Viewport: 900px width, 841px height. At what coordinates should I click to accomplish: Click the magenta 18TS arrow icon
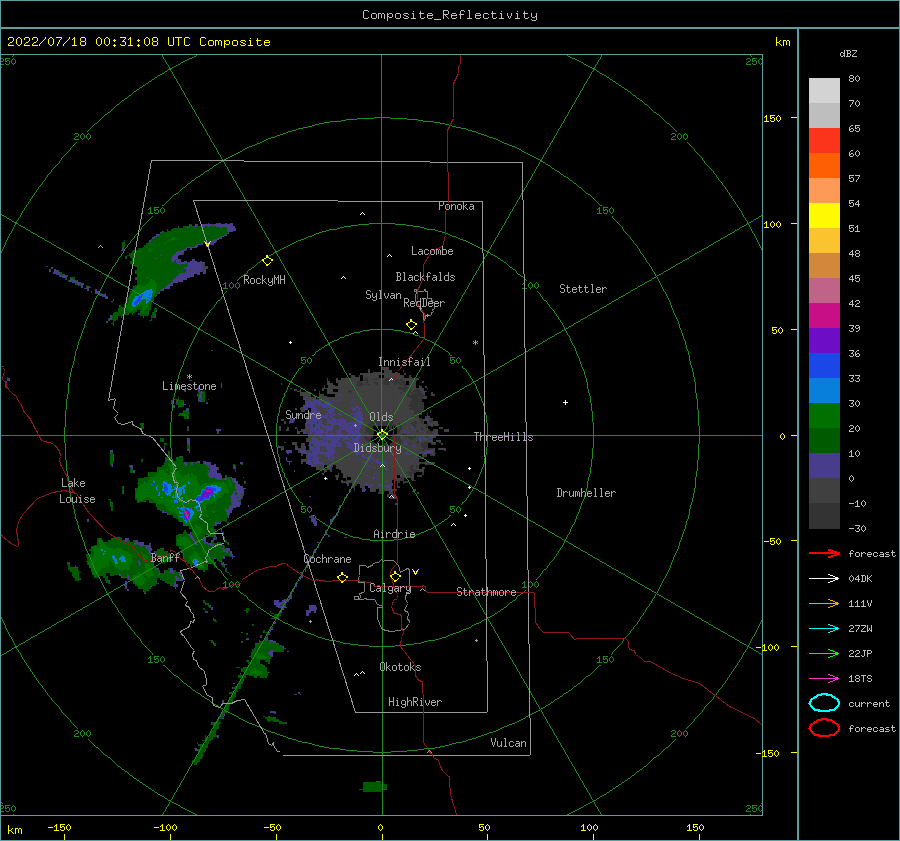pos(824,679)
